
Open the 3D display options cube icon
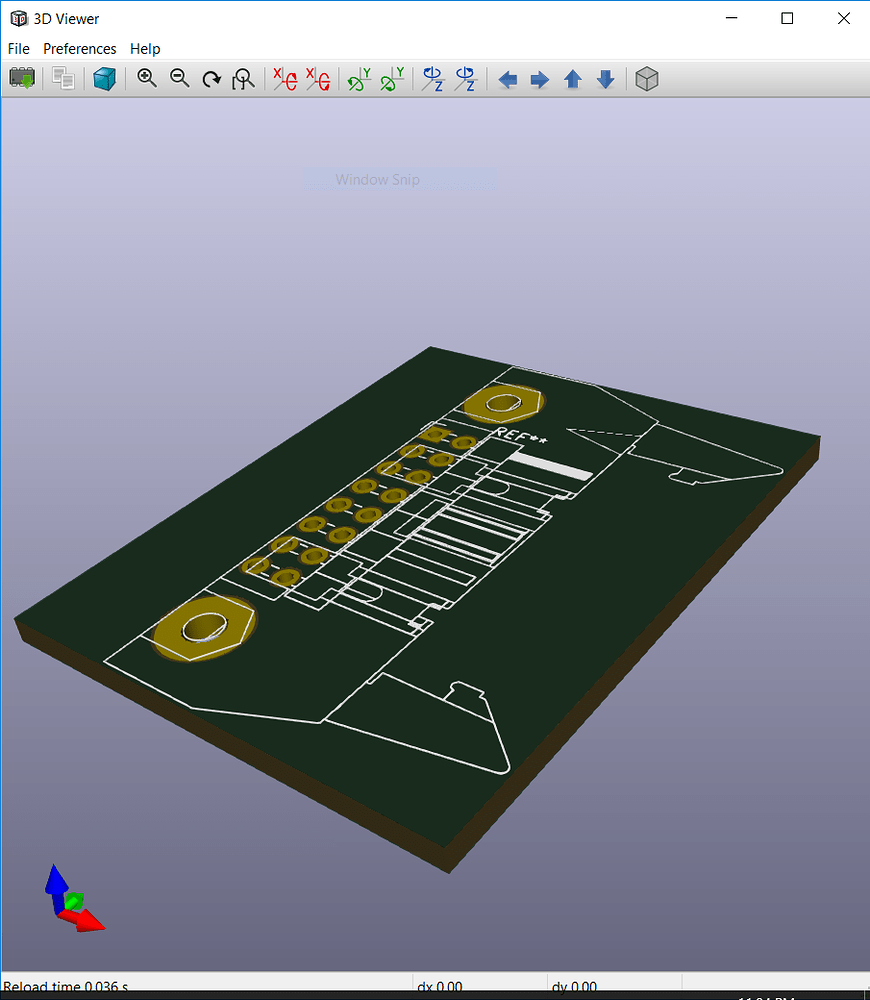[105, 79]
